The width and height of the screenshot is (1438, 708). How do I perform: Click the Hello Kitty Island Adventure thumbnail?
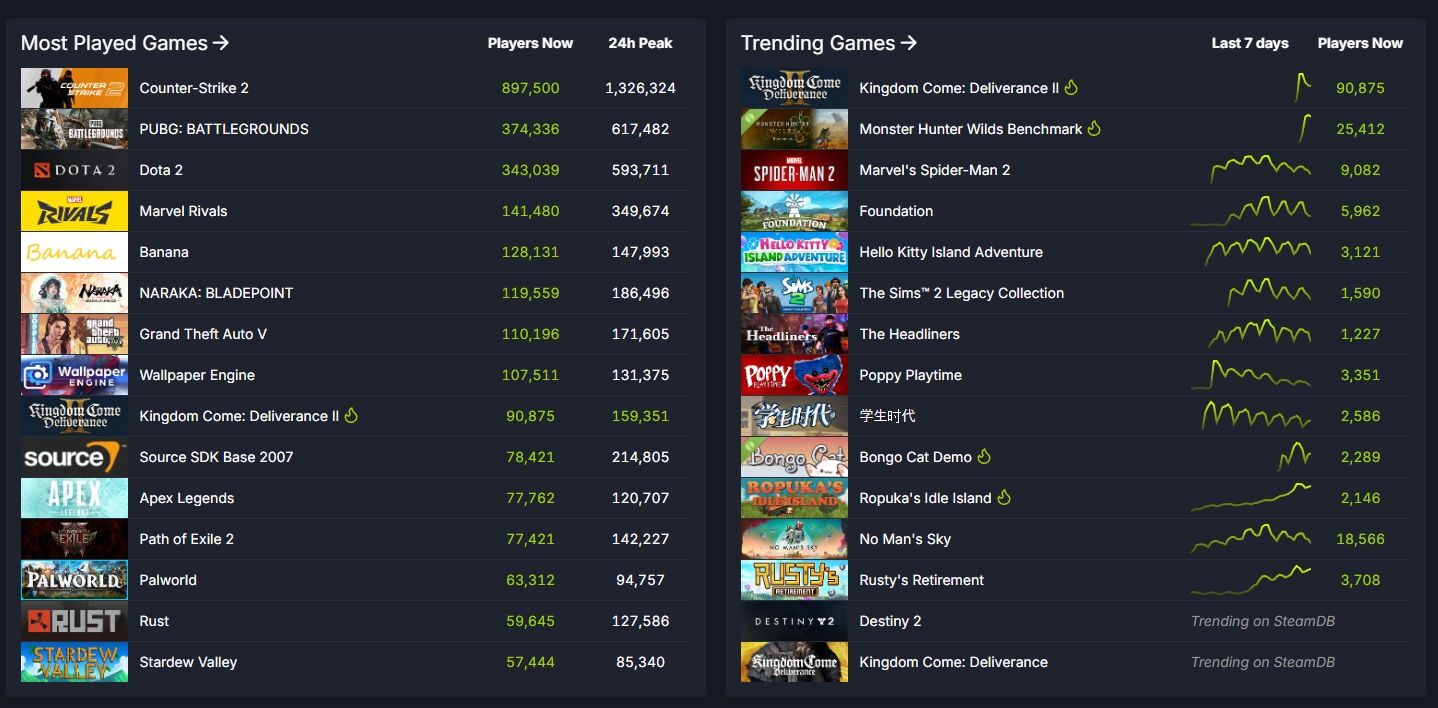coord(794,252)
